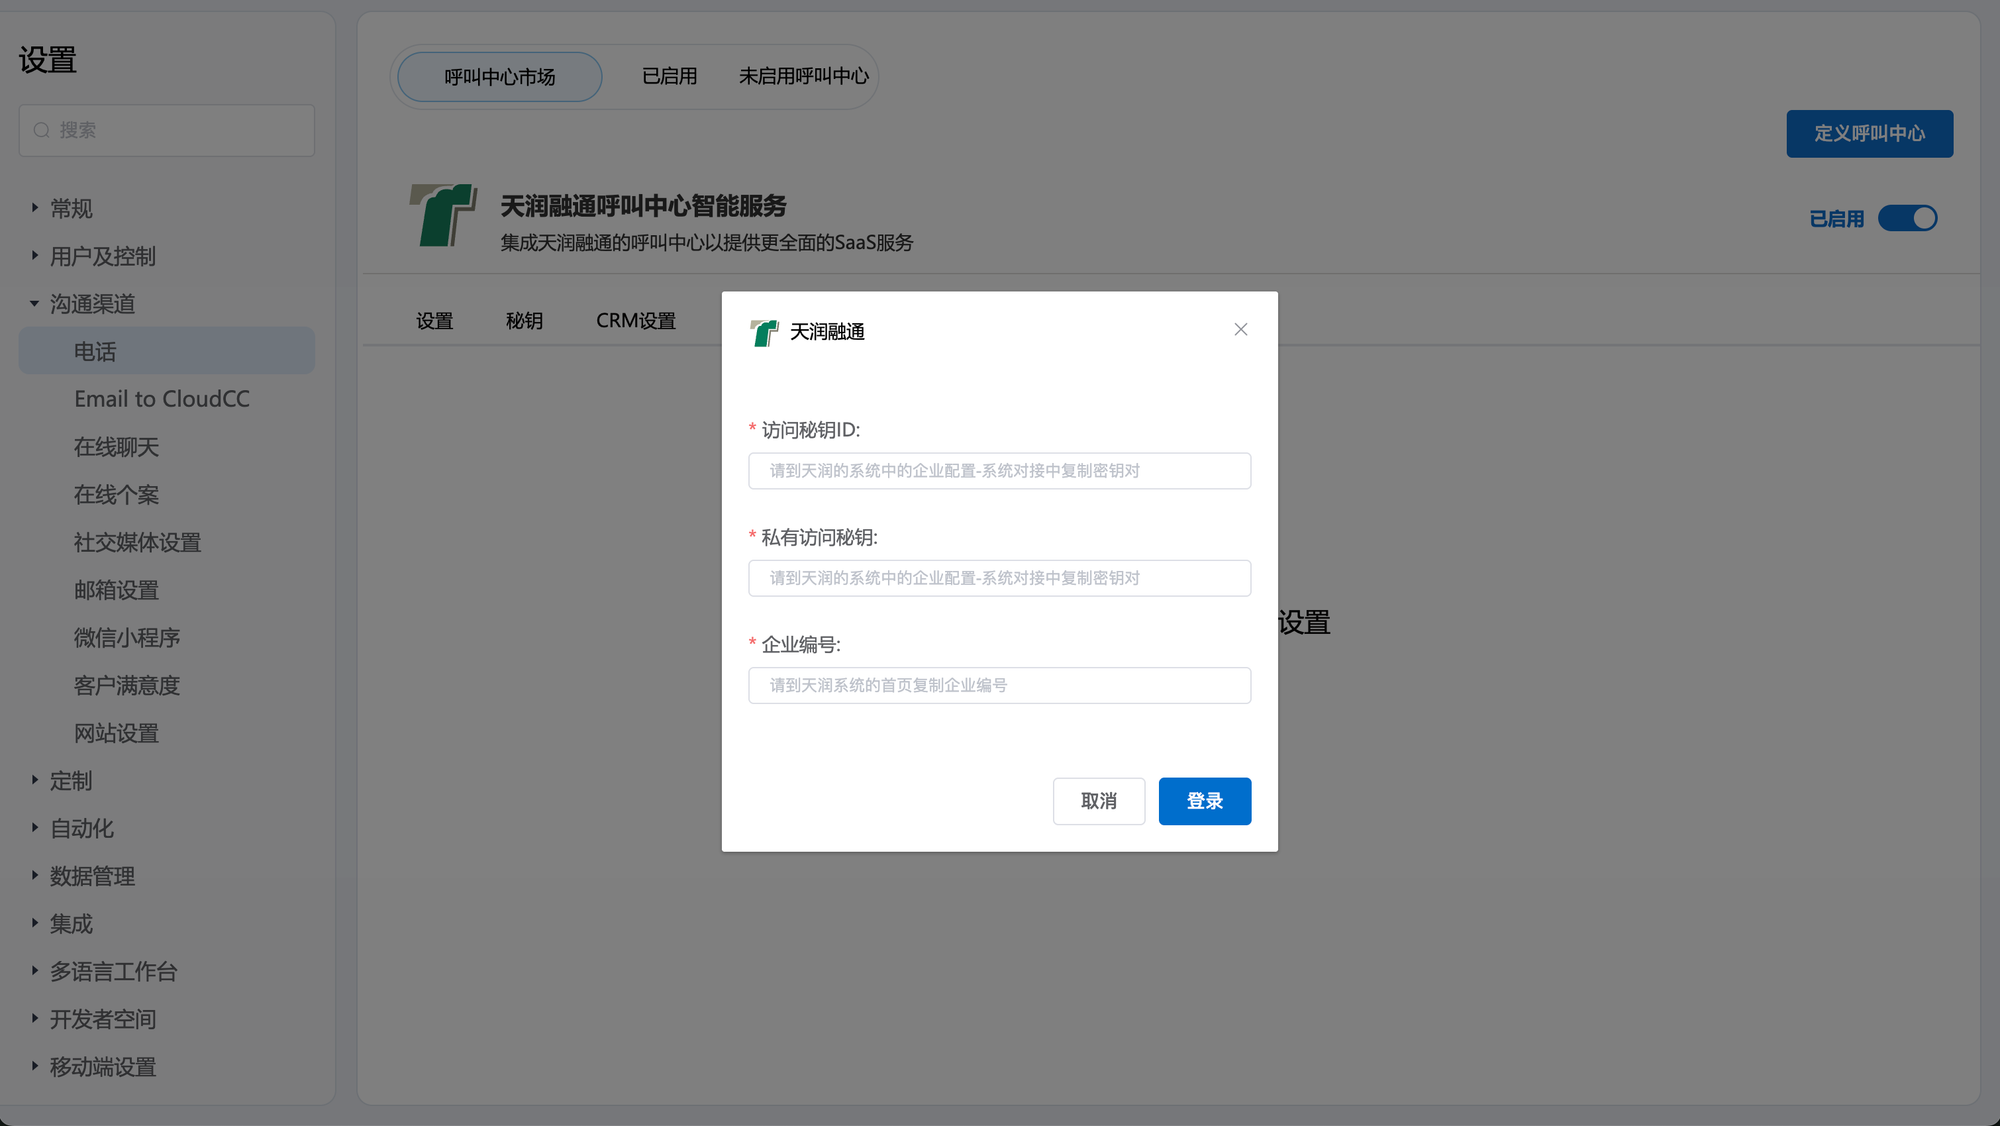Image resolution: width=2000 pixels, height=1126 pixels.
Task: Open Email to CloudCC in sidebar
Action: [x=161, y=399]
